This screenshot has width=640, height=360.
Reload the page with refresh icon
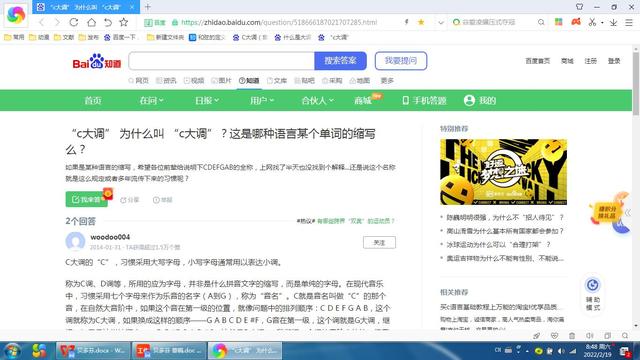click(74, 22)
